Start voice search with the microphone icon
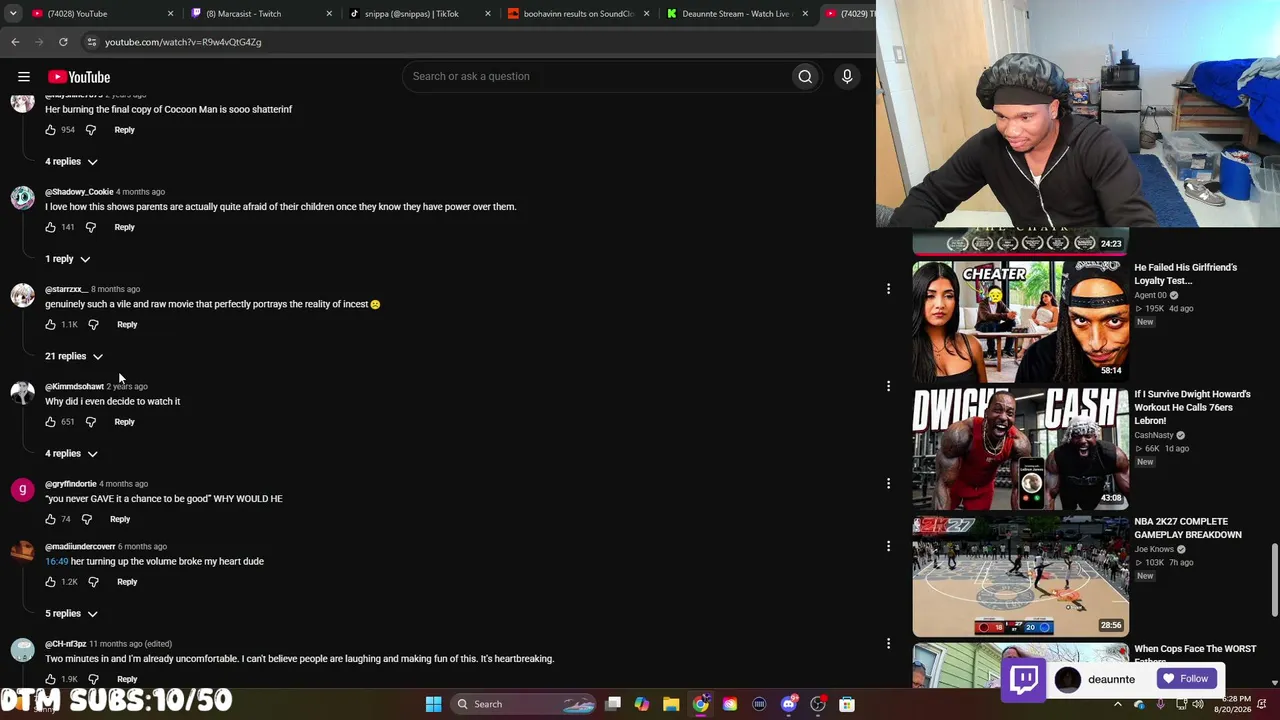This screenshot has width=1280, height=720. 847,76
